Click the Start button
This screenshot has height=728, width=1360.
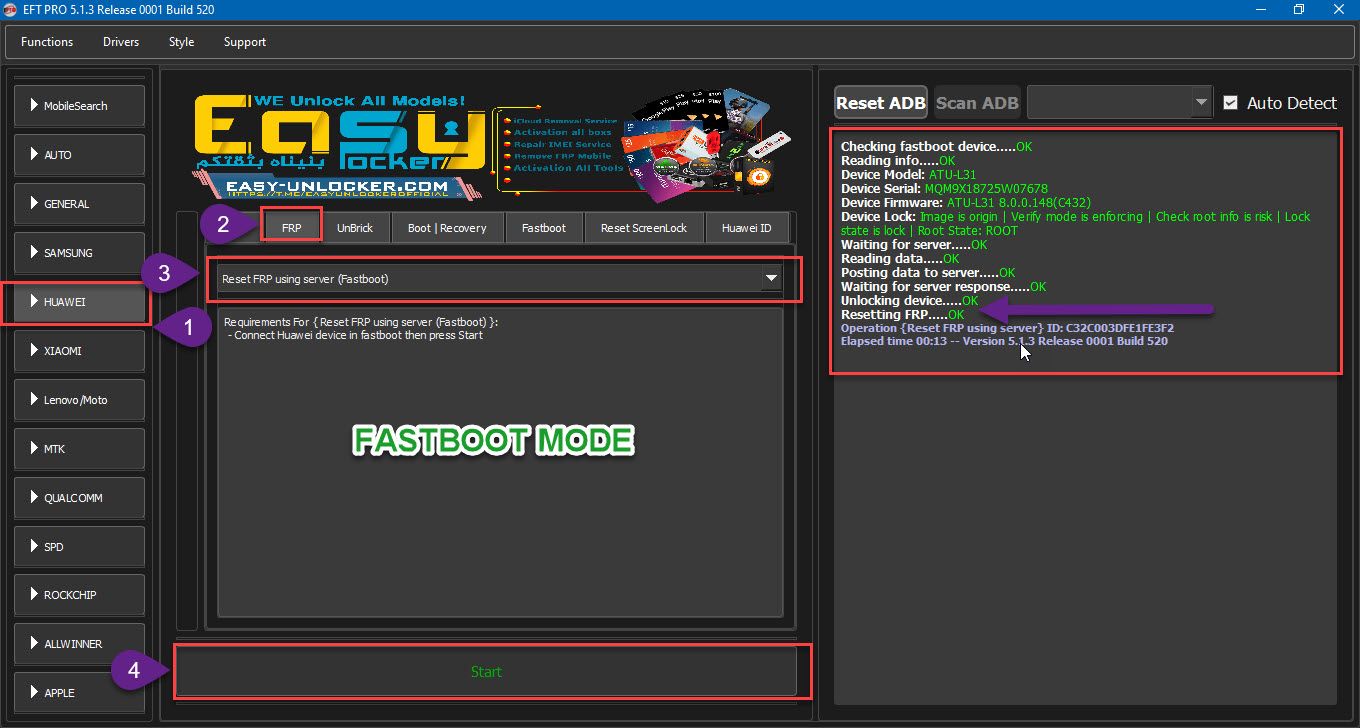click(486, 671)
